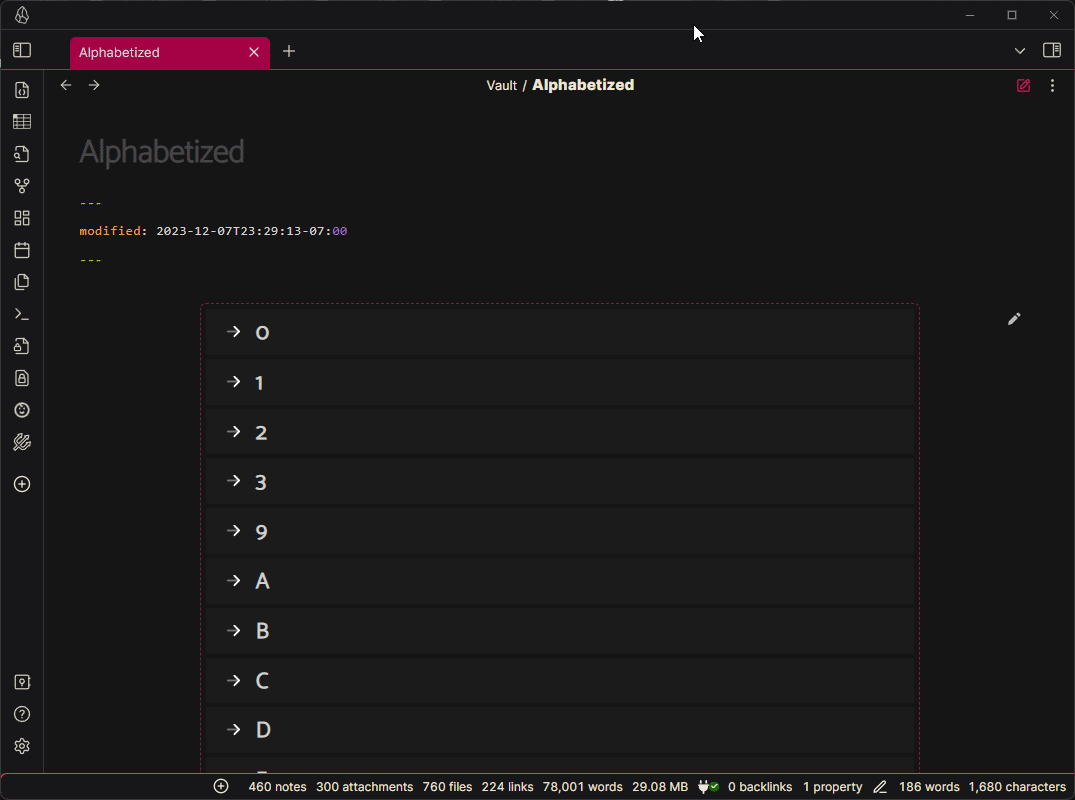
Task: Open the command palette terminal icon
Action: [22, 314]
